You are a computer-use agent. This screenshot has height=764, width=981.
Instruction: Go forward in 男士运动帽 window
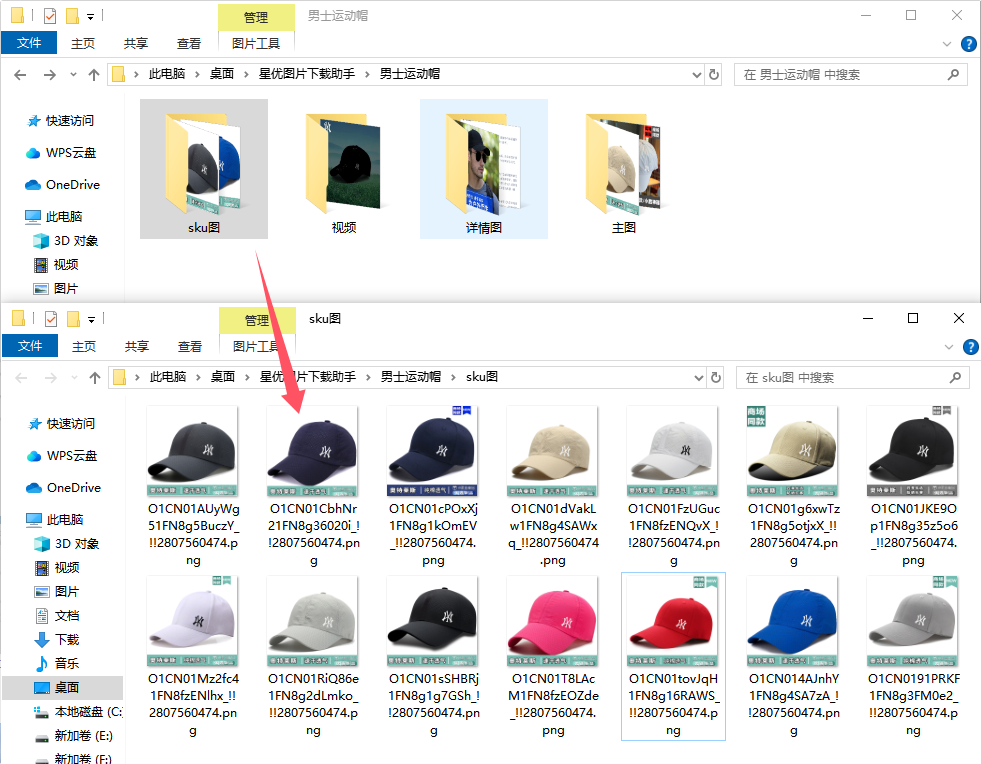pos(49,75)
